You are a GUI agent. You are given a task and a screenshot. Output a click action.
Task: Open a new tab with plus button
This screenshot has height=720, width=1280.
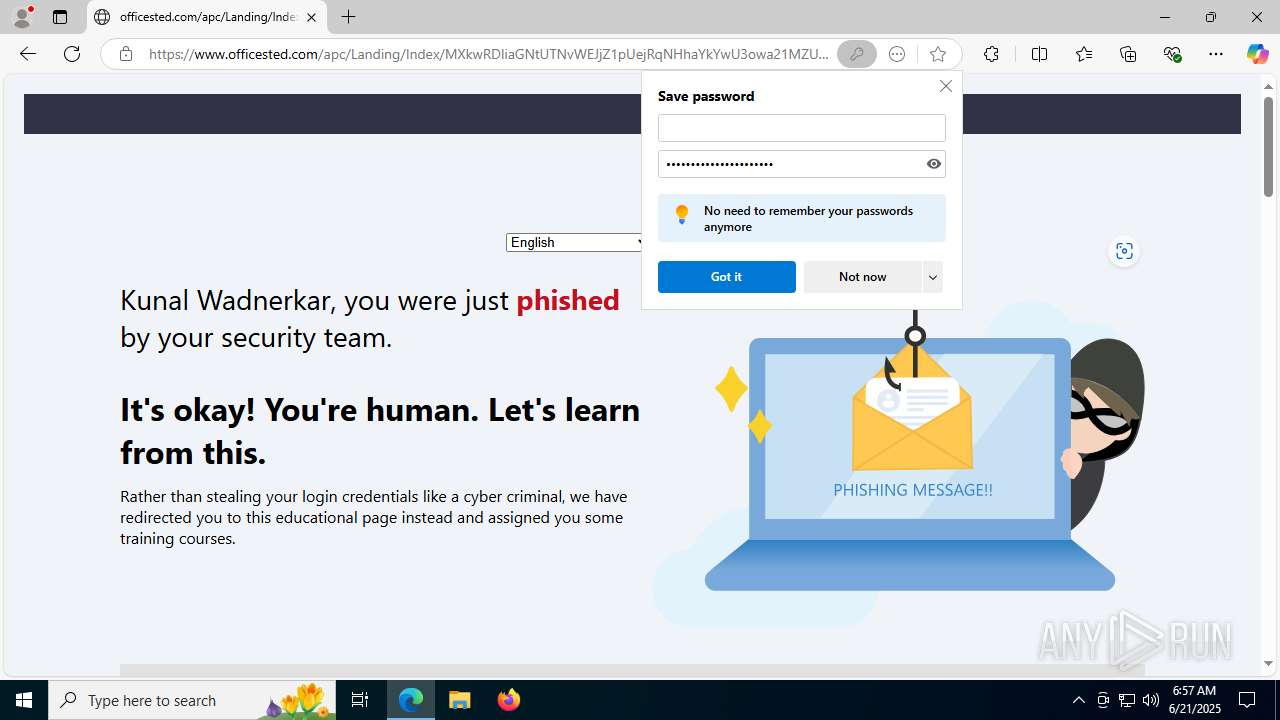click(x=348, y=17)
